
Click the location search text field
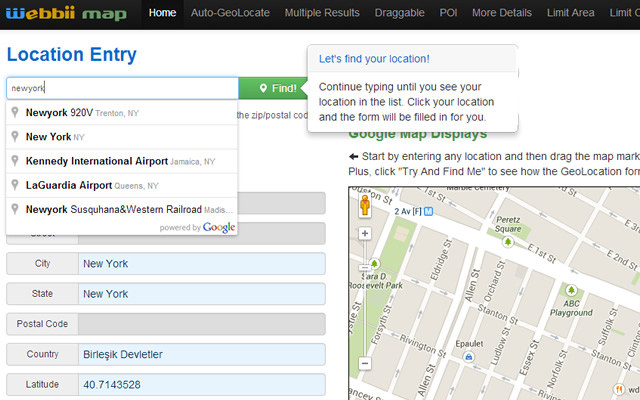(x=122, y=88)
